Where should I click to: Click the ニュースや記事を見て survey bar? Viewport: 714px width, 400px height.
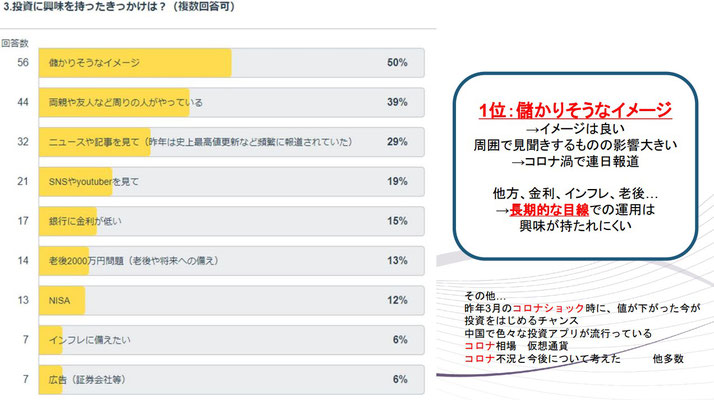point(231,142)
